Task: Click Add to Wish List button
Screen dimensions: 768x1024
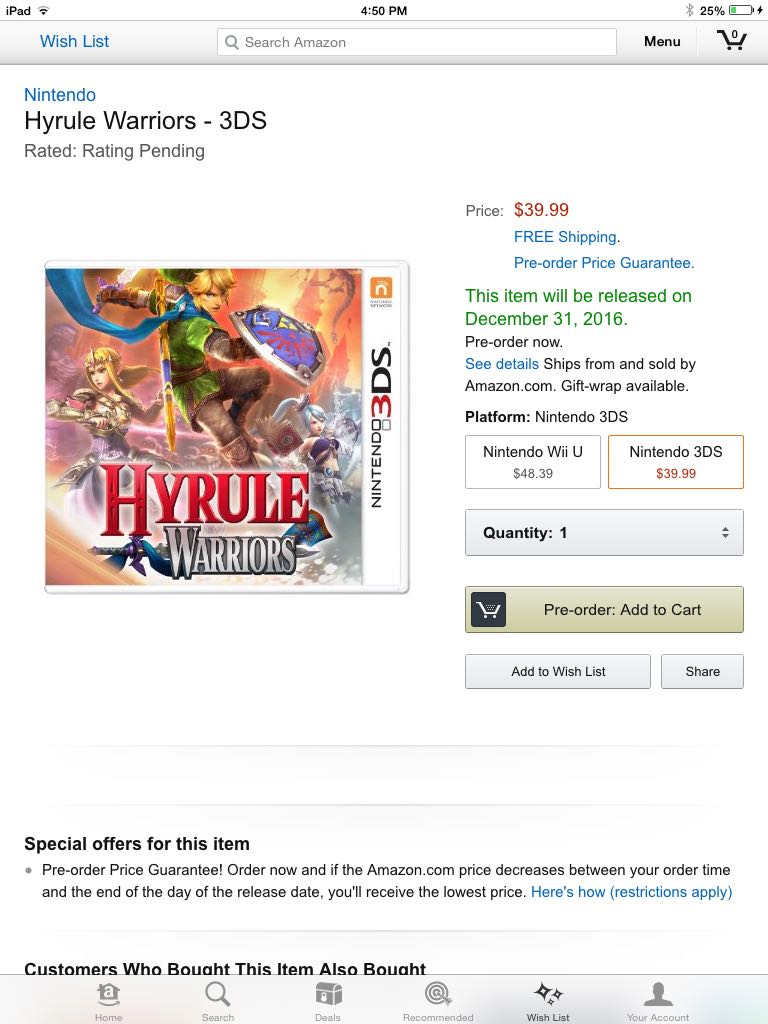Action: point(558,671)
